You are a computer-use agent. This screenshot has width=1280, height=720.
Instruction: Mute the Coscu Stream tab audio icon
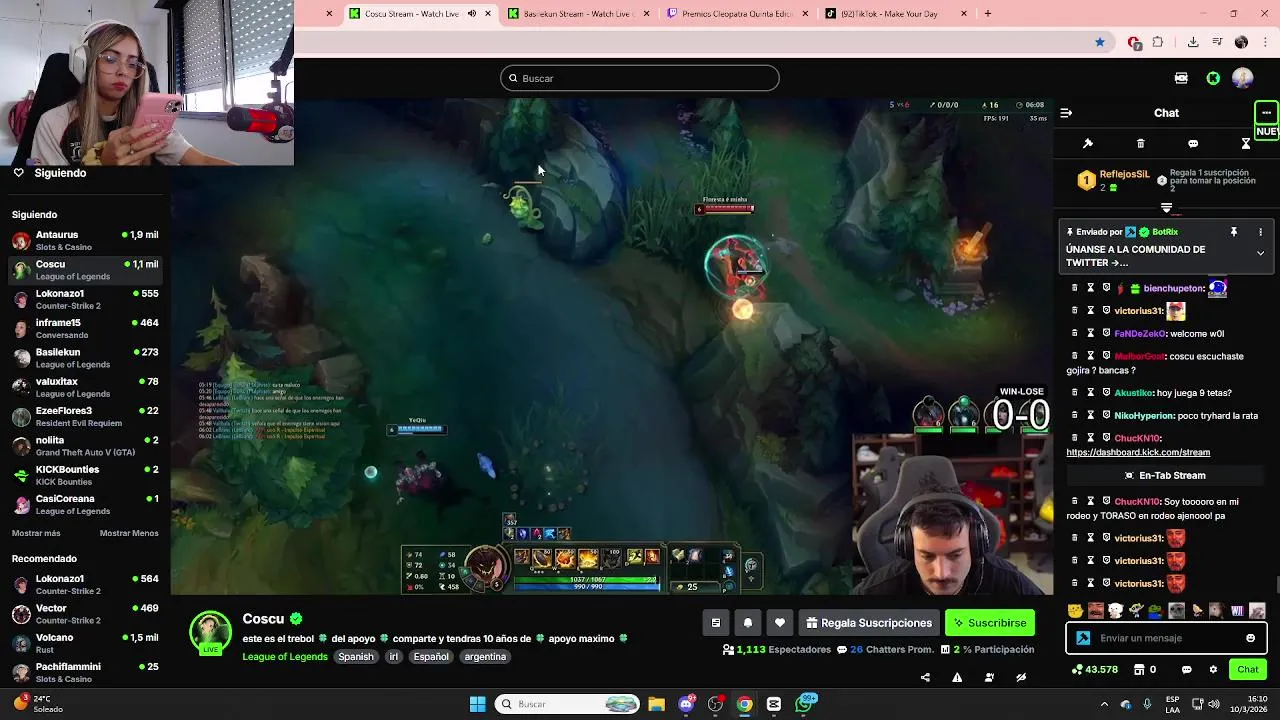(x=472, y=14)
